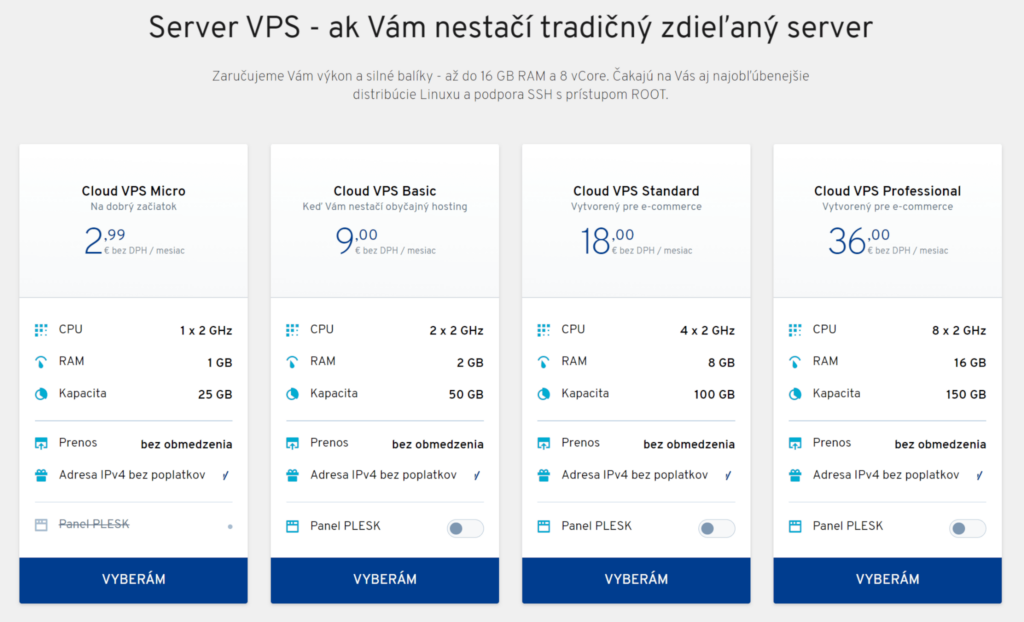Screen dimensions: 1024x622
Task: Click the RAM icon in Cloud VPS Standard
Action: pos(544,362)
